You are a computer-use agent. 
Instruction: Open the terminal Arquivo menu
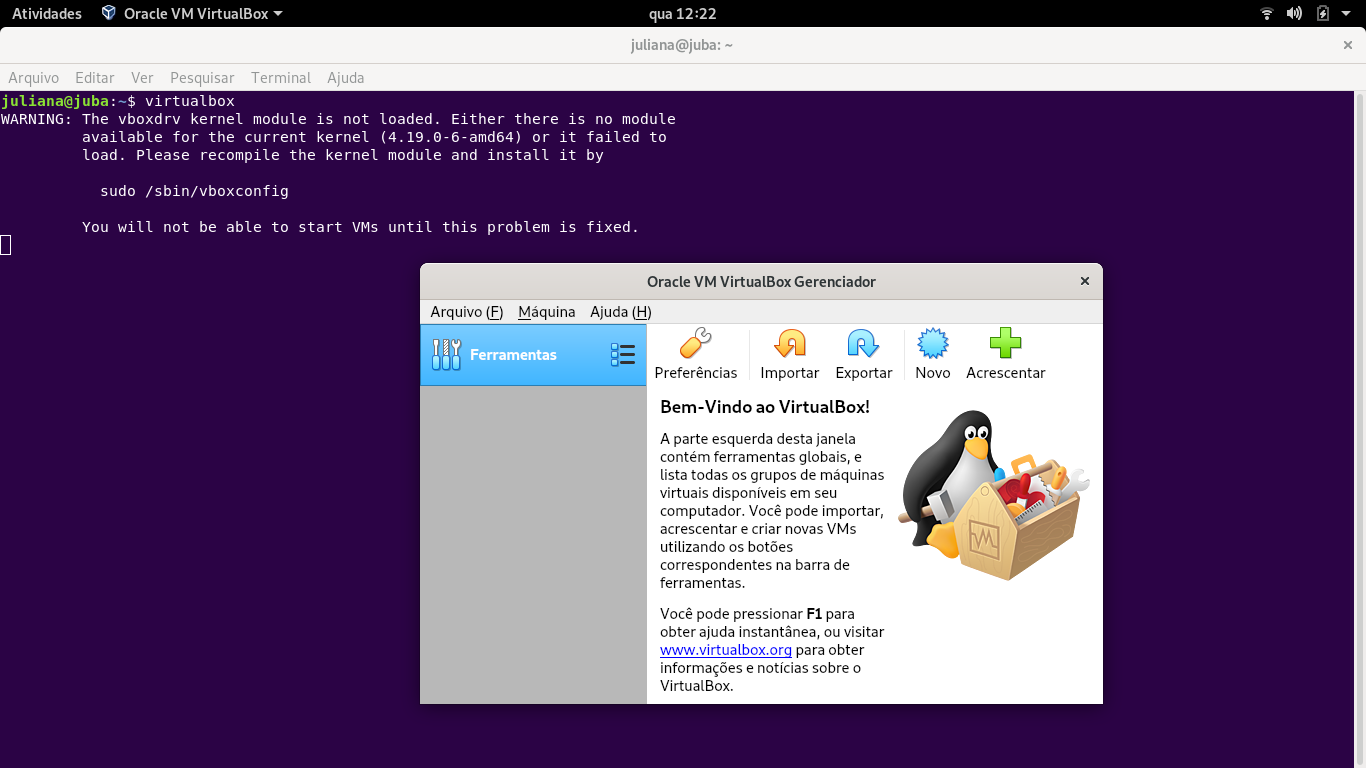[34, 78]
